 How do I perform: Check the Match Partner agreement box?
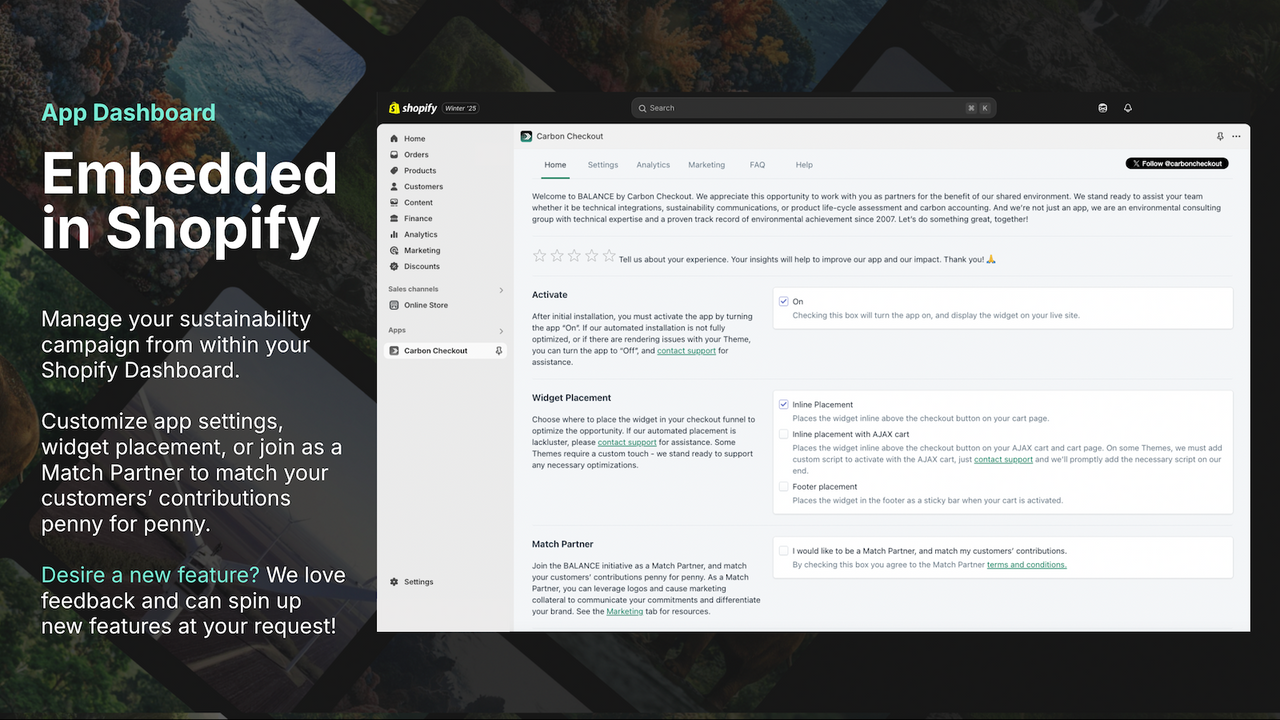(x=784, y=551)
